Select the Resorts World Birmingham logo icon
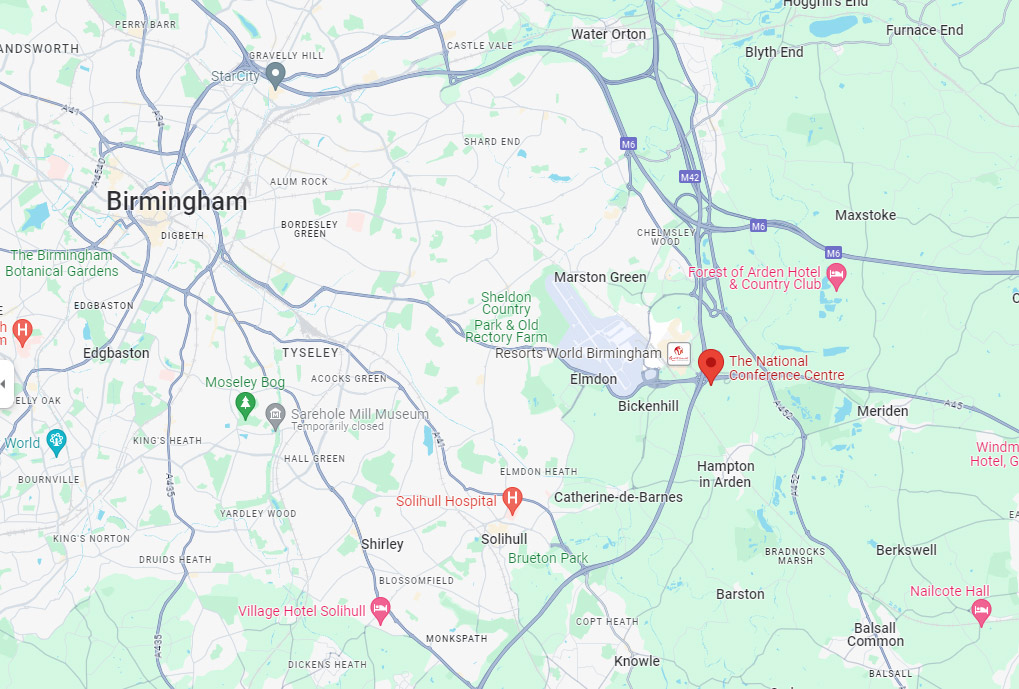The width and height of the screenshot is (1019, 689). coord(678,353)
